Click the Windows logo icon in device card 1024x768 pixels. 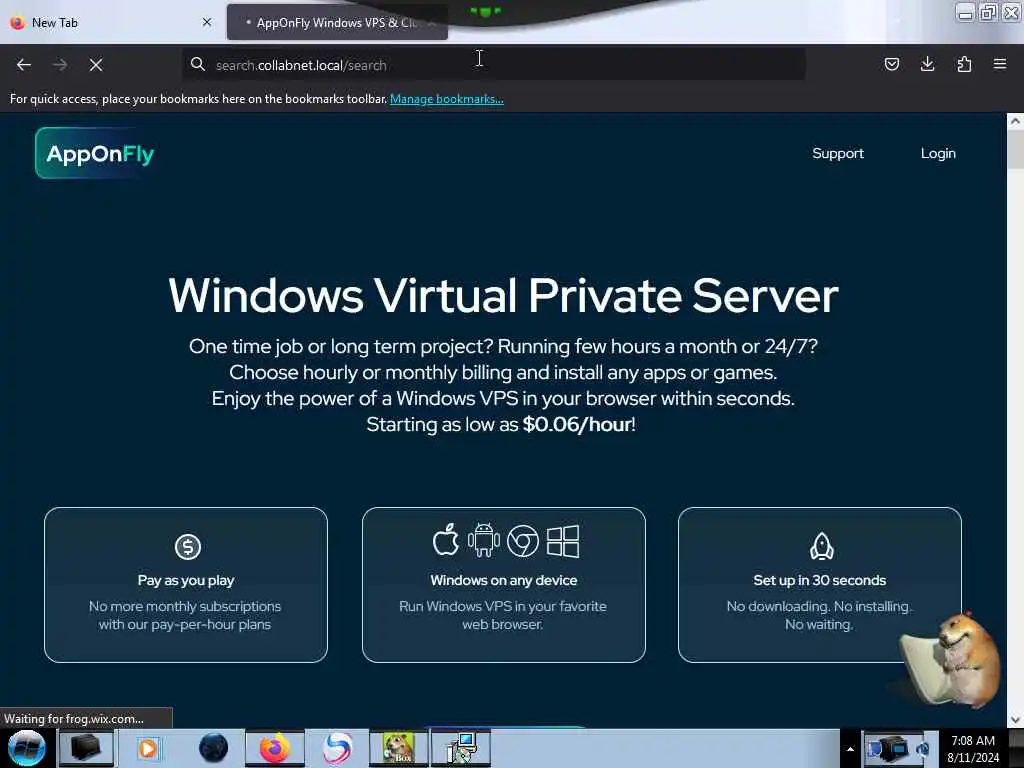click(563, 541)
